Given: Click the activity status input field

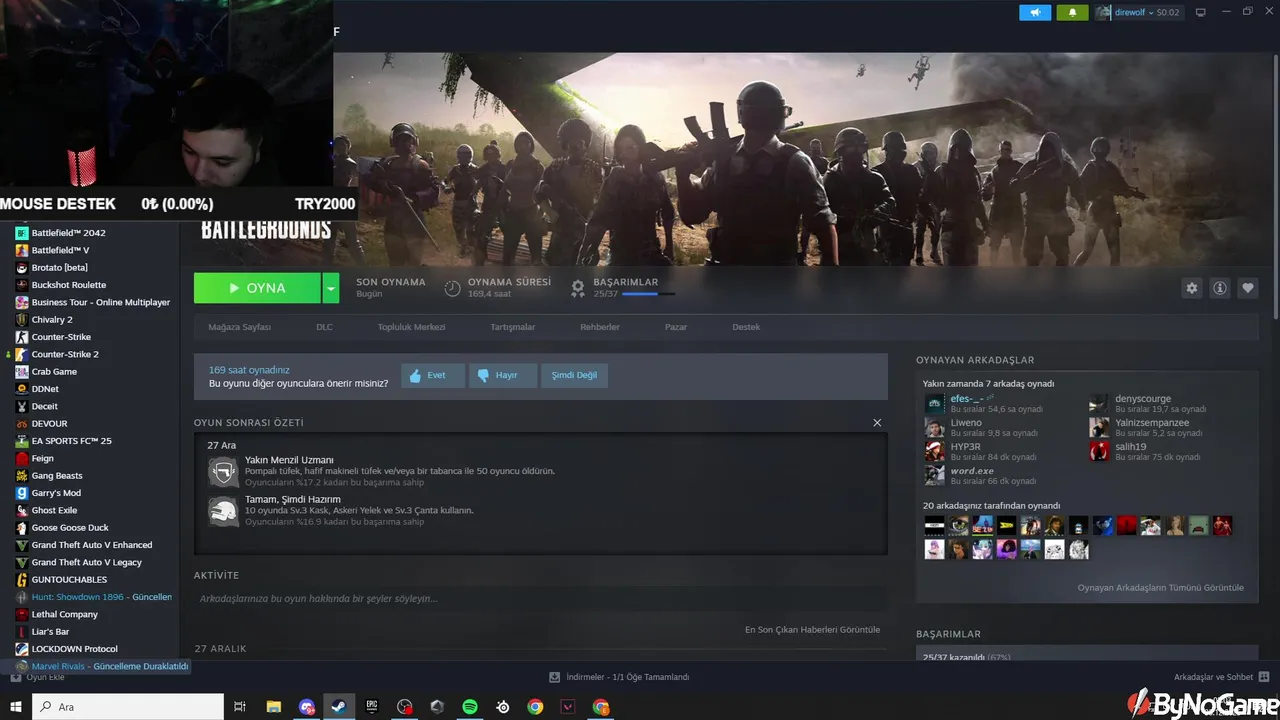Looking at the screenshot, I should pos(540,599).
